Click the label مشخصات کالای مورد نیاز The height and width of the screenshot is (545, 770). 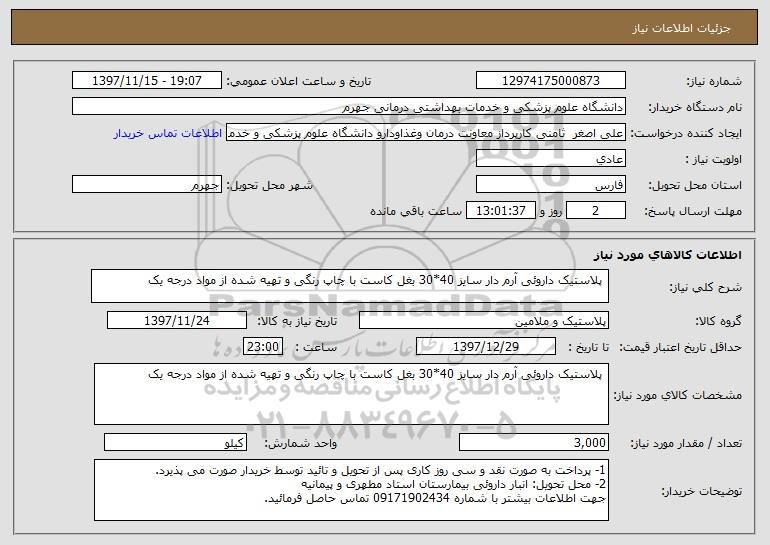point(678,395)
